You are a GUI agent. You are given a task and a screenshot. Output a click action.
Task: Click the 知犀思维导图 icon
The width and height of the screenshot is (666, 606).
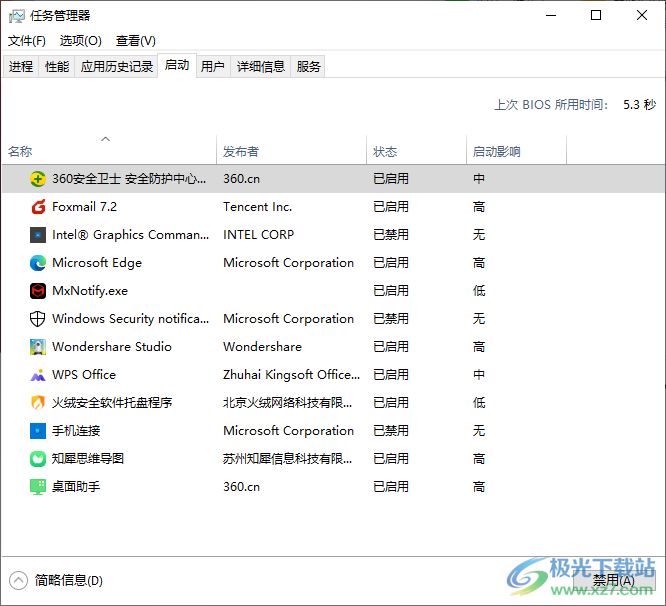(x=38, y=459)
